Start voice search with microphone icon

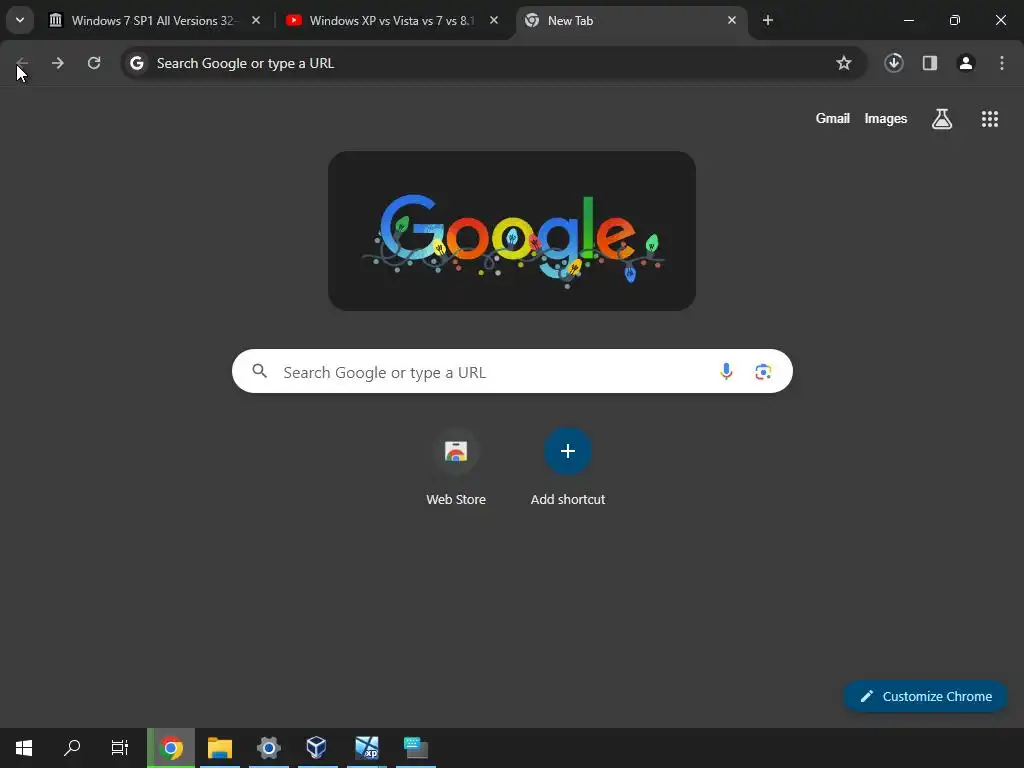pyautogui.click(x=726, y=372)
